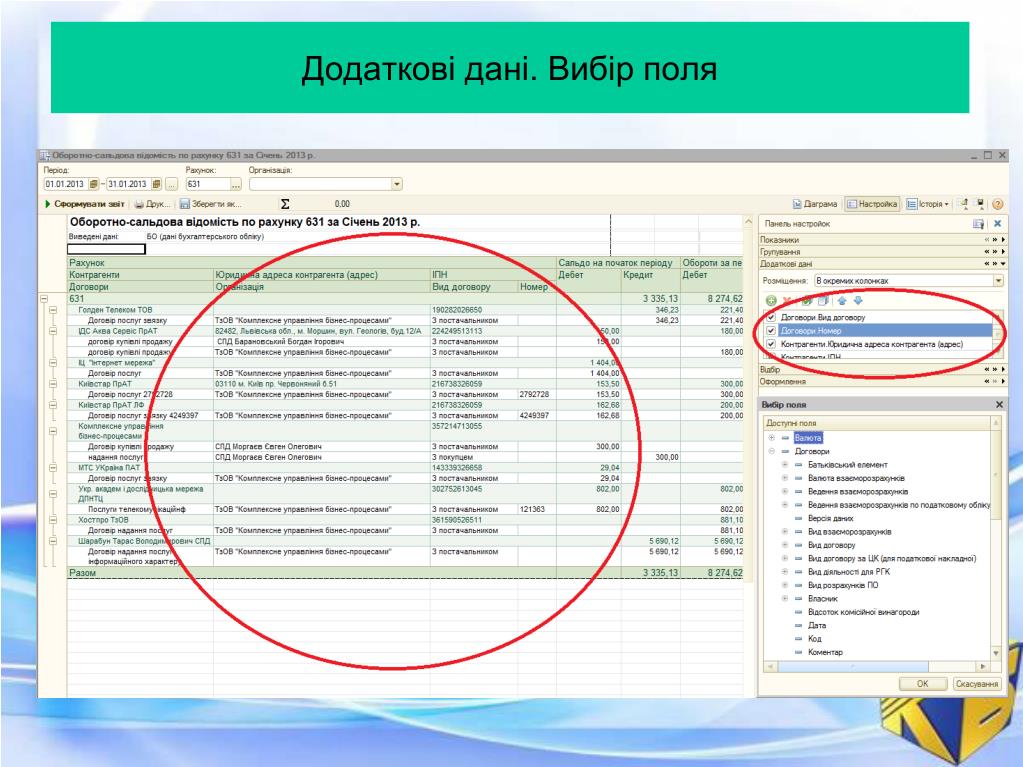Click Хостпро ТзОВ row in report
This screenshot has width=1023, height=767.
click(103, 520)
